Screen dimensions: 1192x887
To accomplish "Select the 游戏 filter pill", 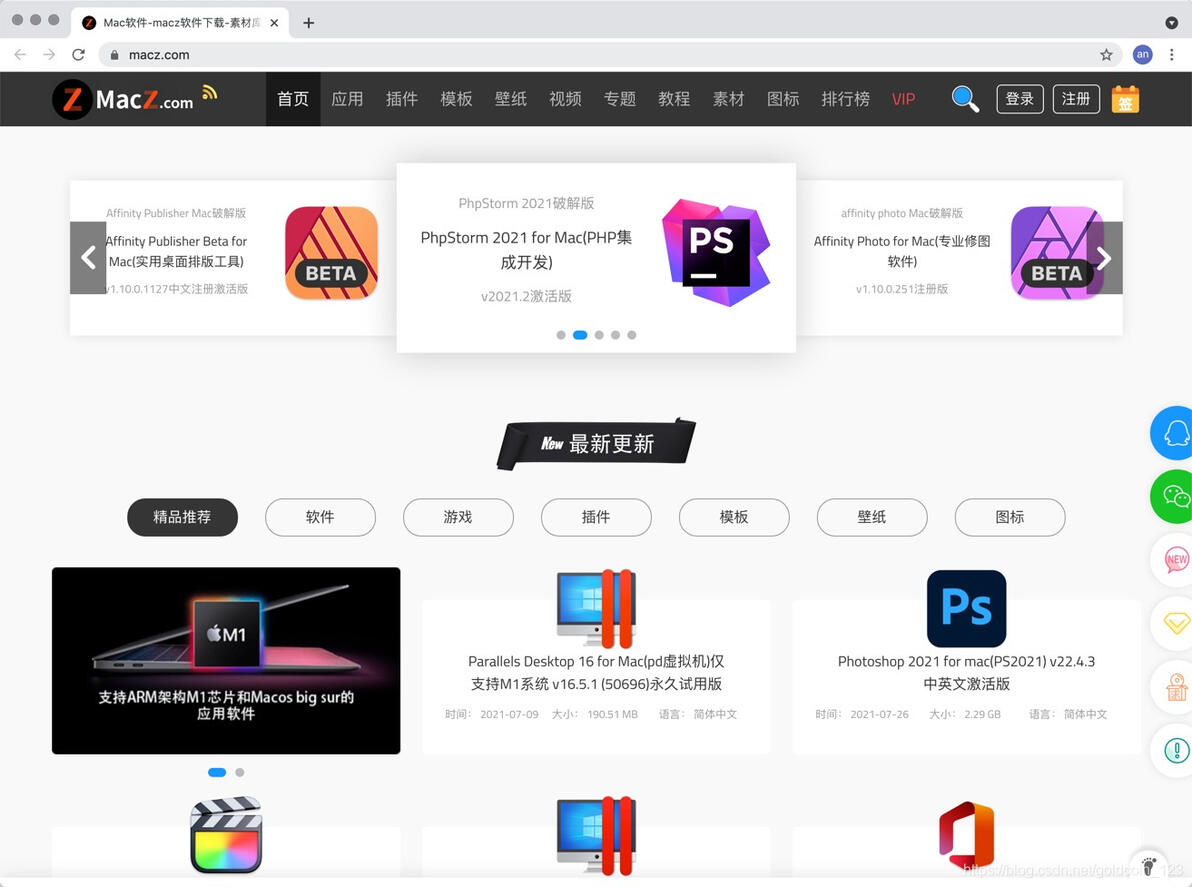I will click(x=458, y=517).
